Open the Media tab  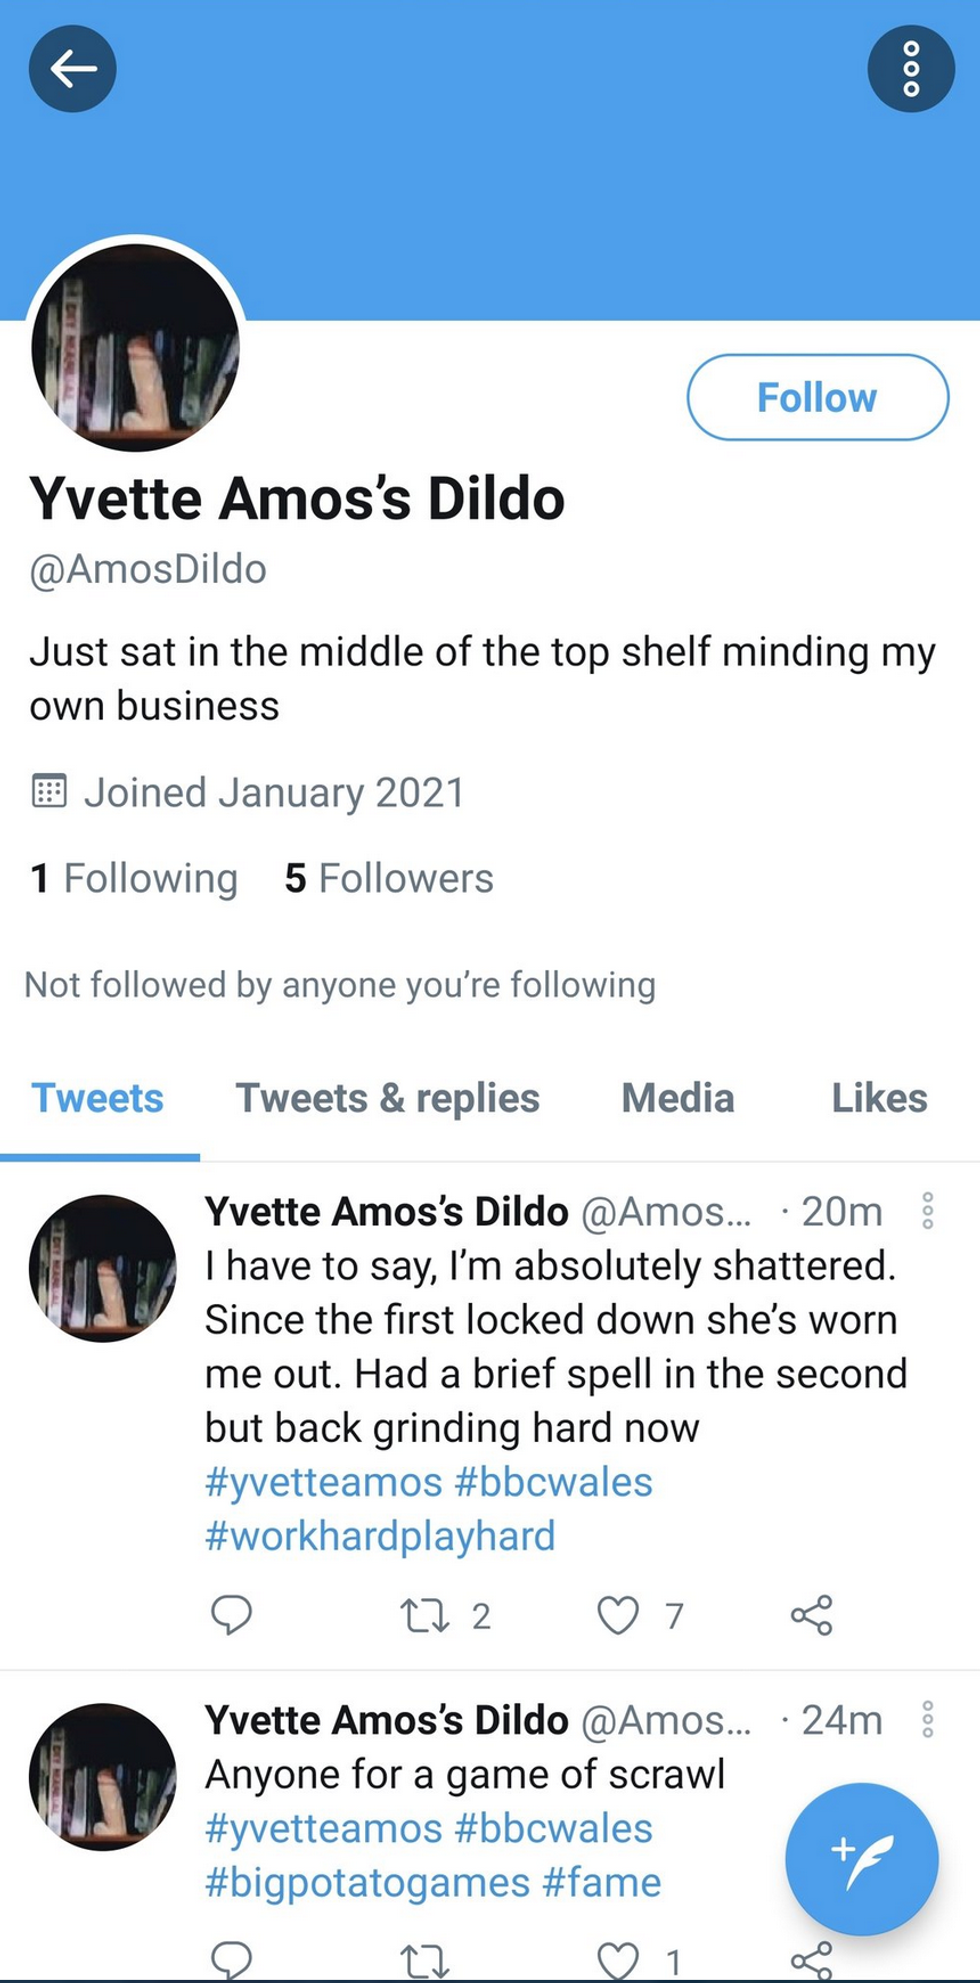click(677, 1098)
